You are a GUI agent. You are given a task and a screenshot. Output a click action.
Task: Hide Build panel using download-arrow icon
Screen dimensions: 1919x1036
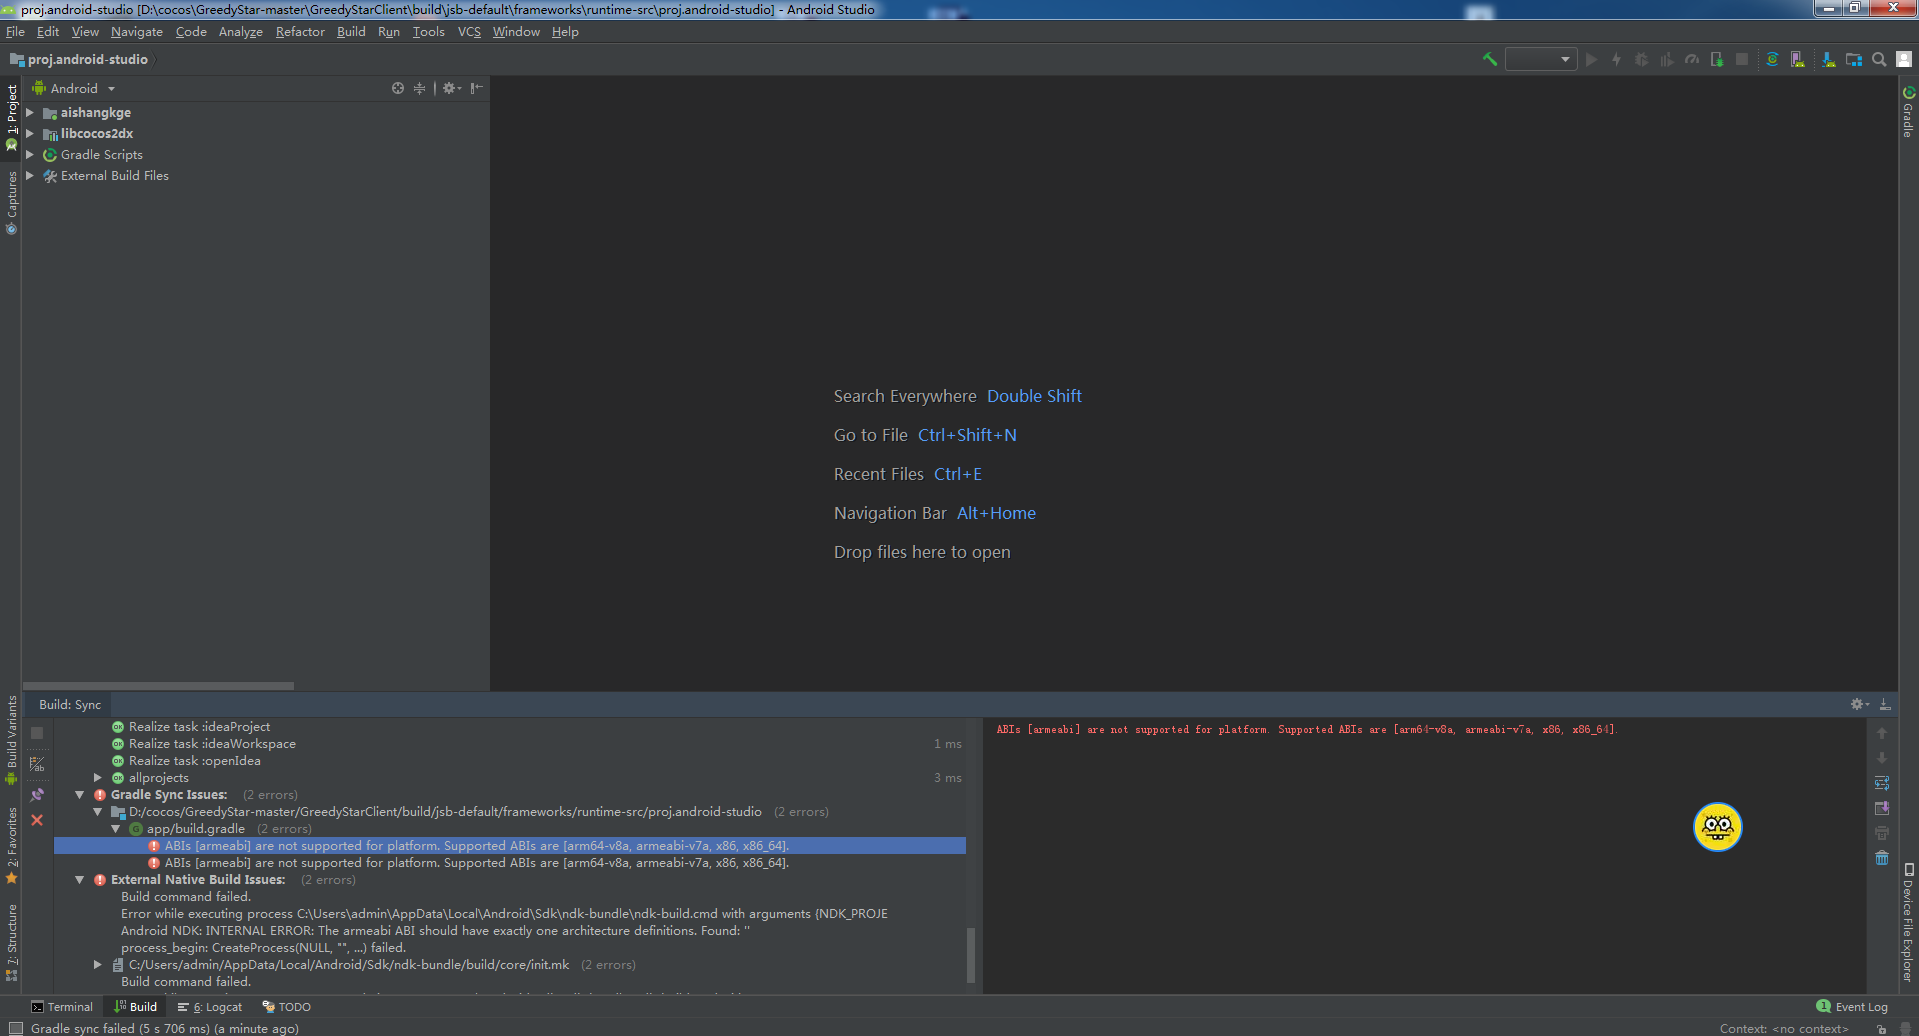pos(1885,704)
